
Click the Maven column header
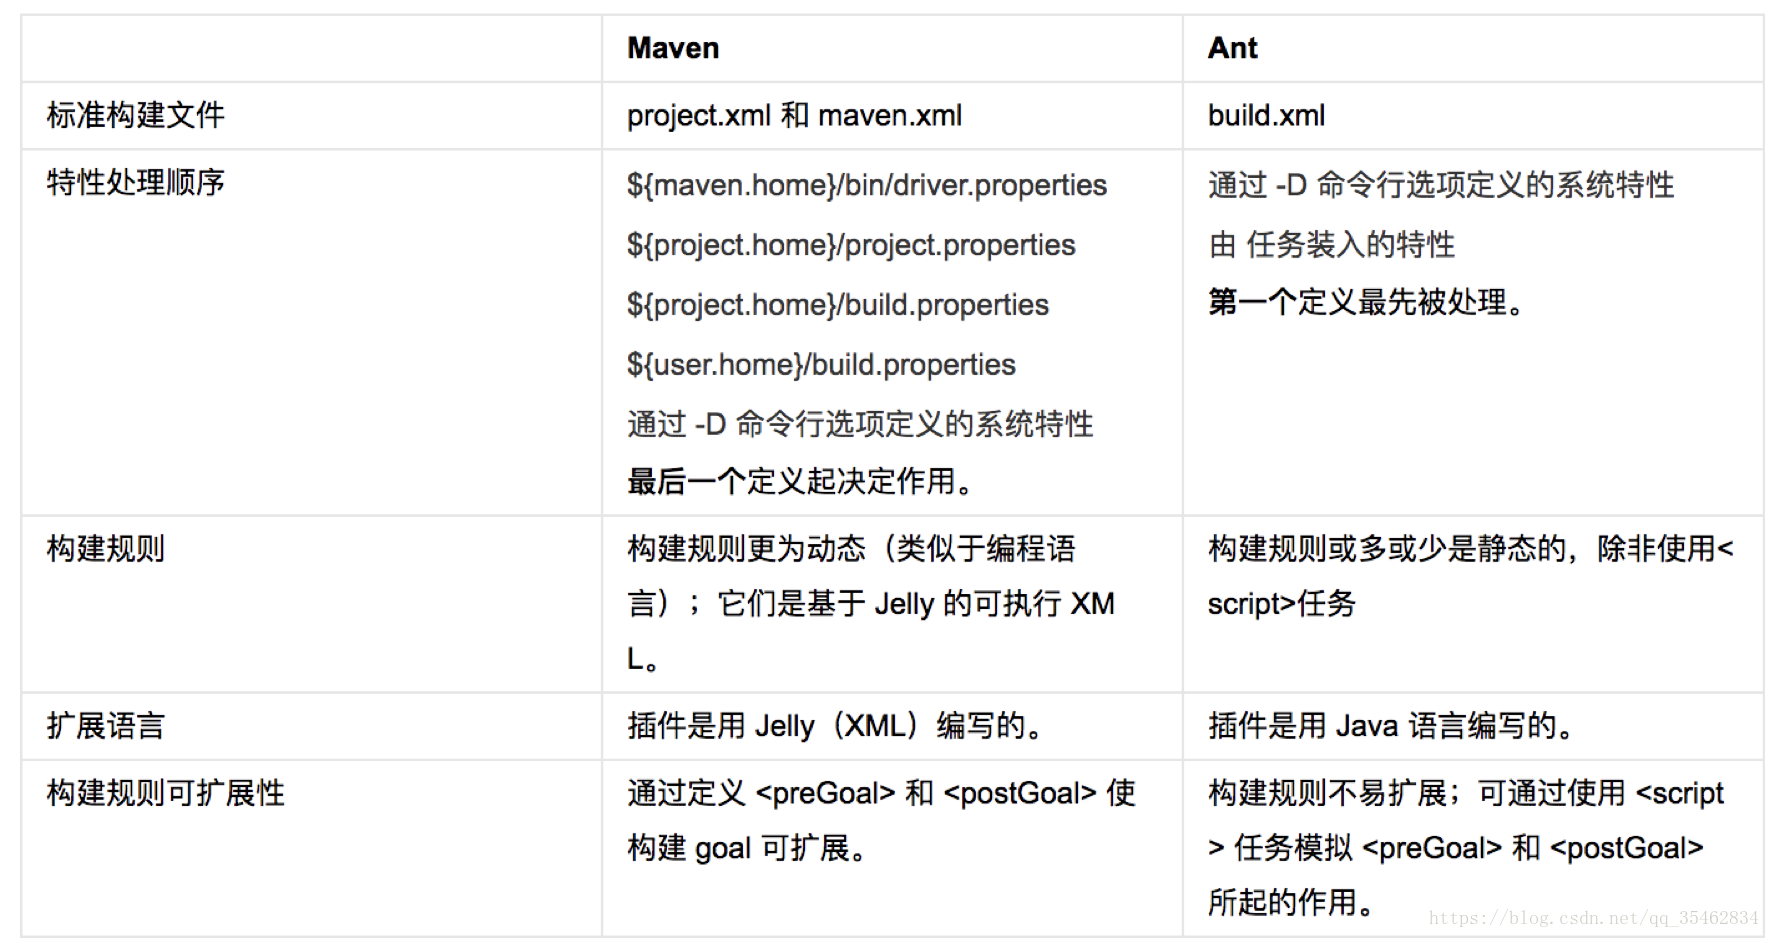(x=672, y=48)
